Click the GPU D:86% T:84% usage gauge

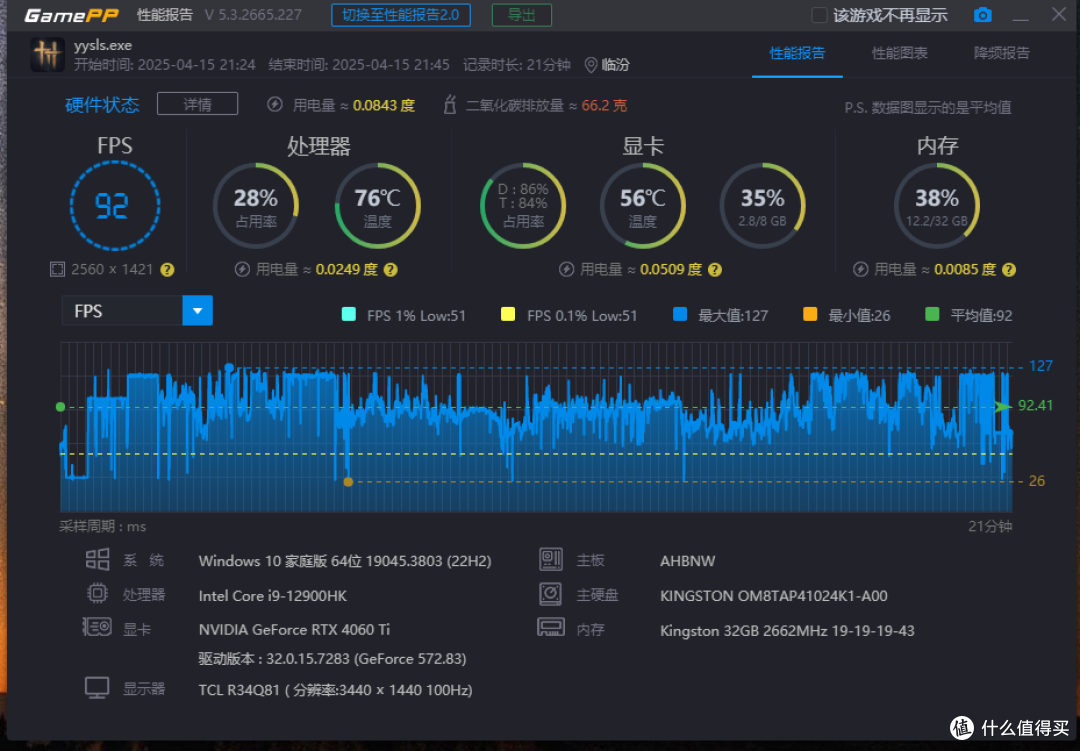pos(523,205)
